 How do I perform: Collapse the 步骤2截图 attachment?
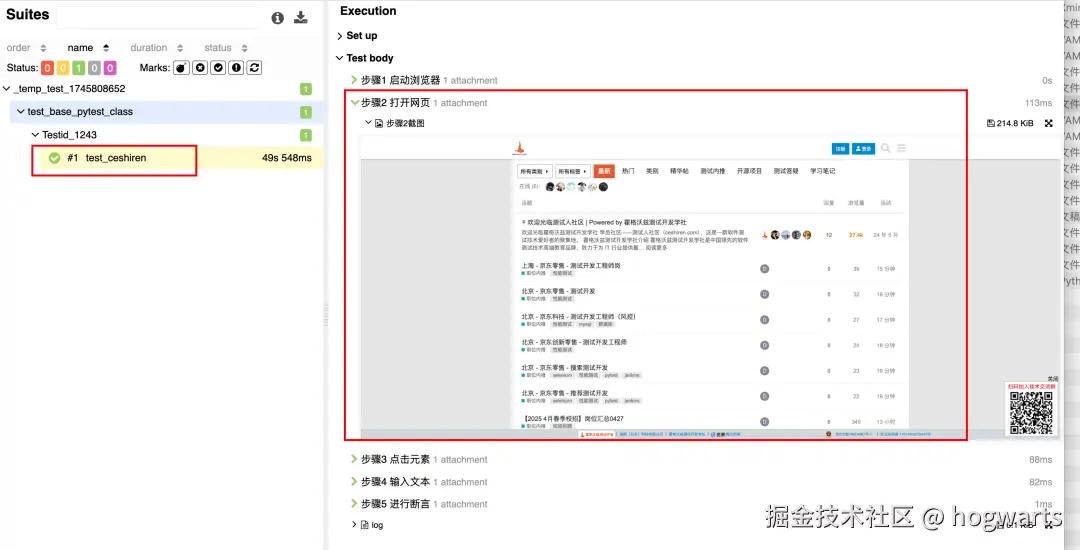coord(368,123)
